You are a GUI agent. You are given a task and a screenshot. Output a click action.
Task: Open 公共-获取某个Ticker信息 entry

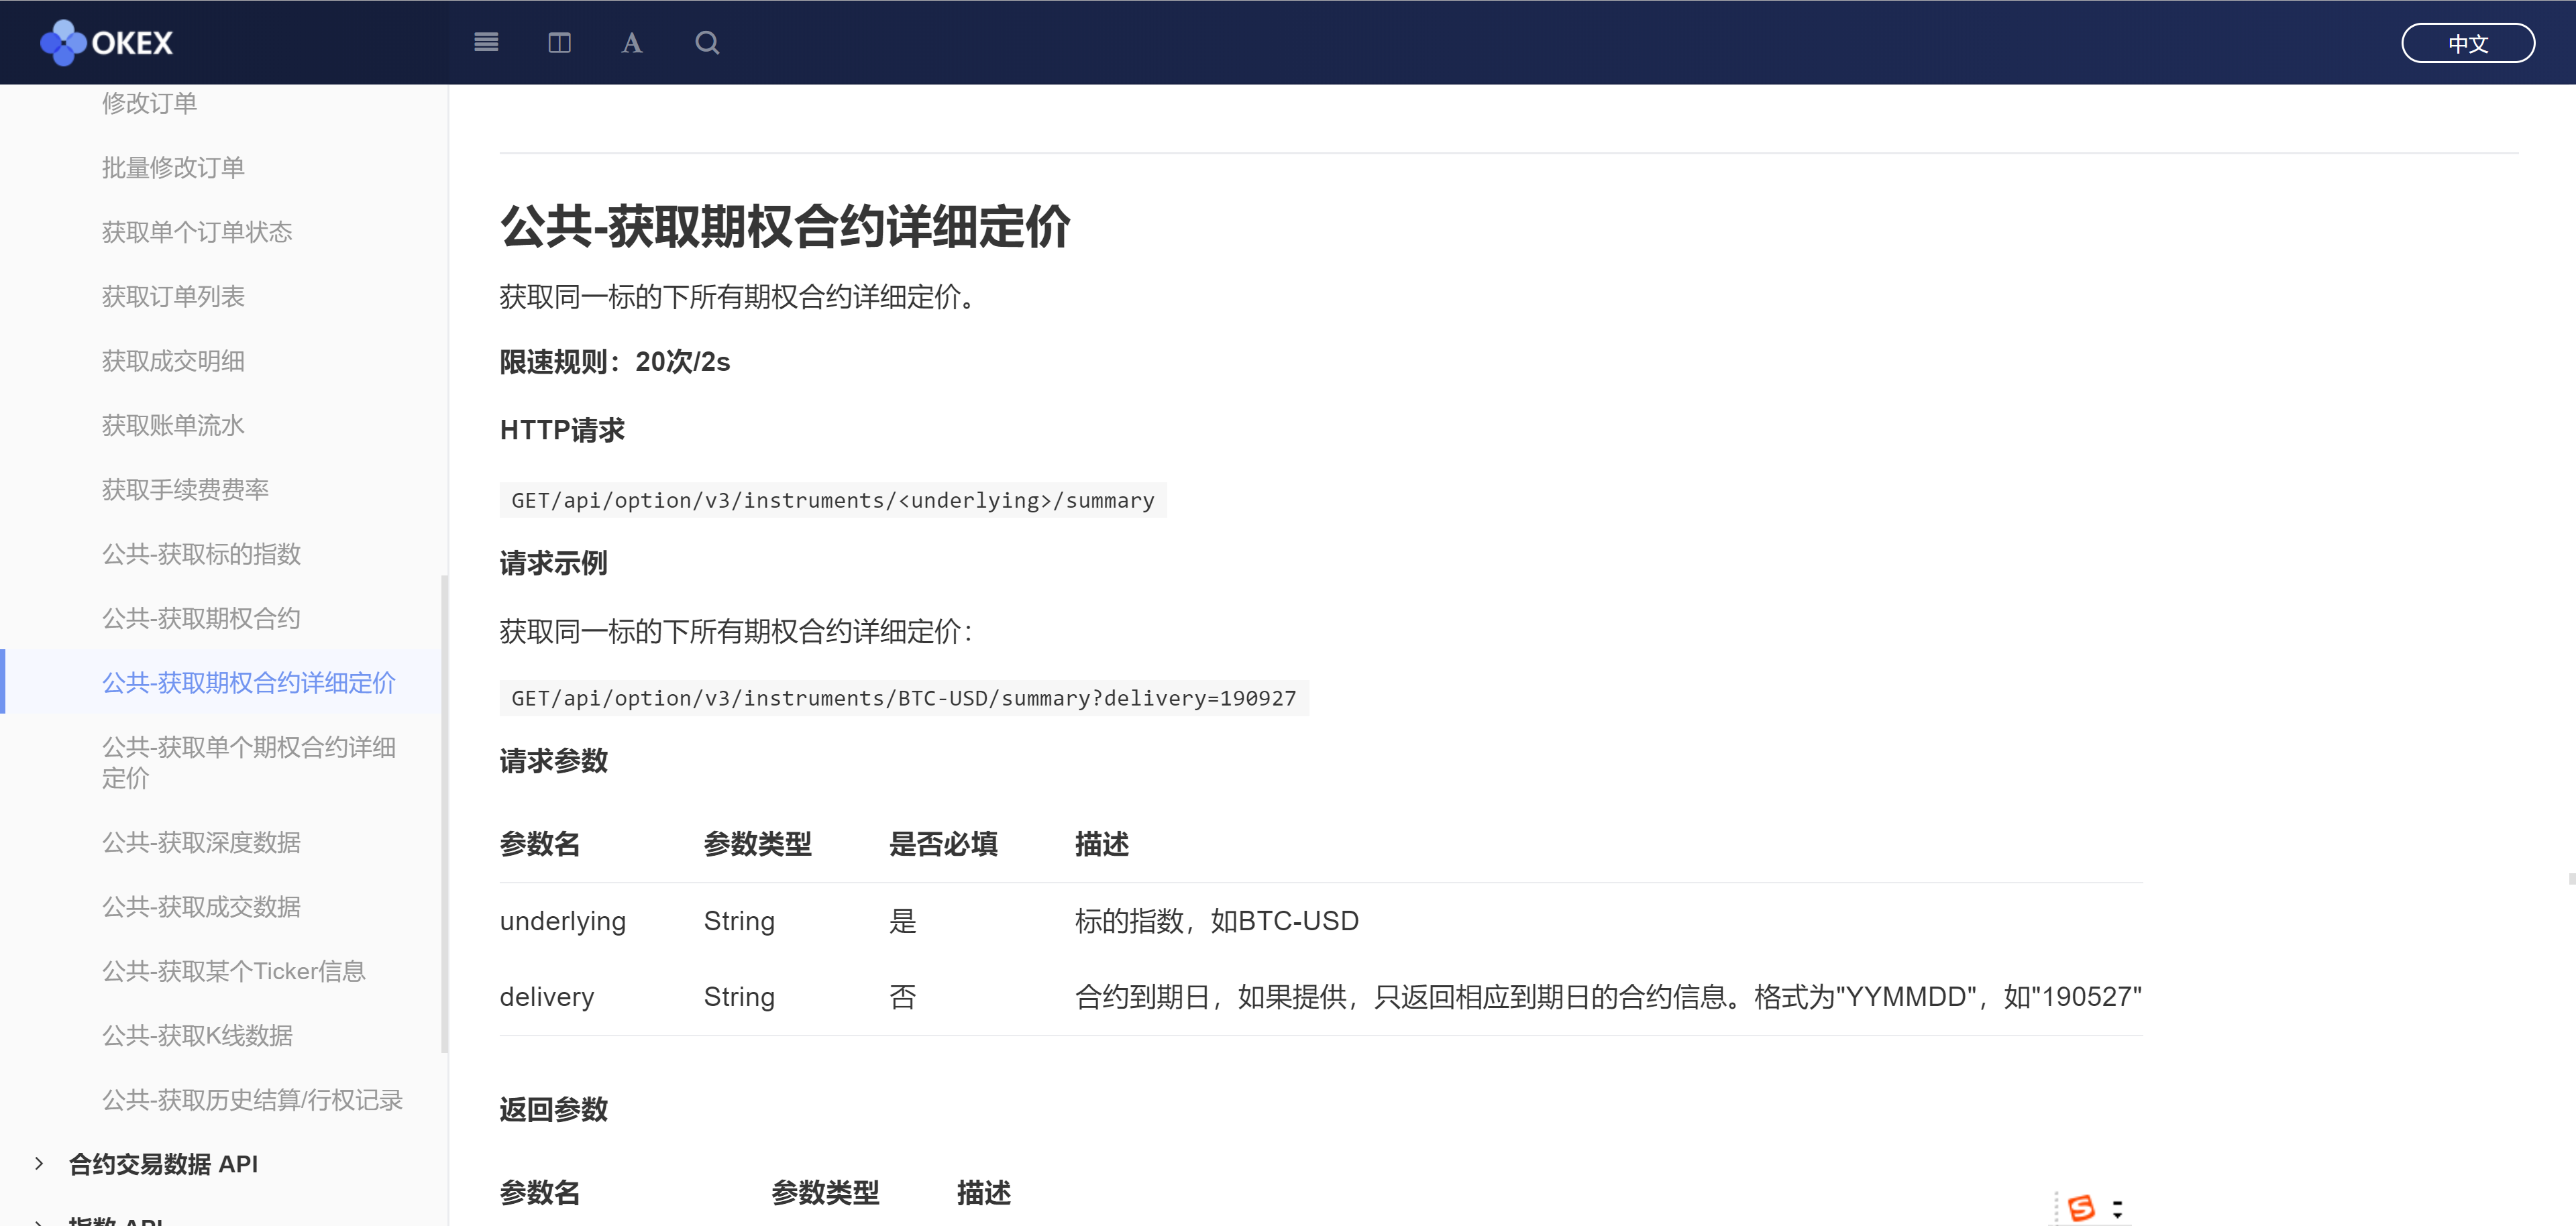pyautogui.click(x=233, y=971)
